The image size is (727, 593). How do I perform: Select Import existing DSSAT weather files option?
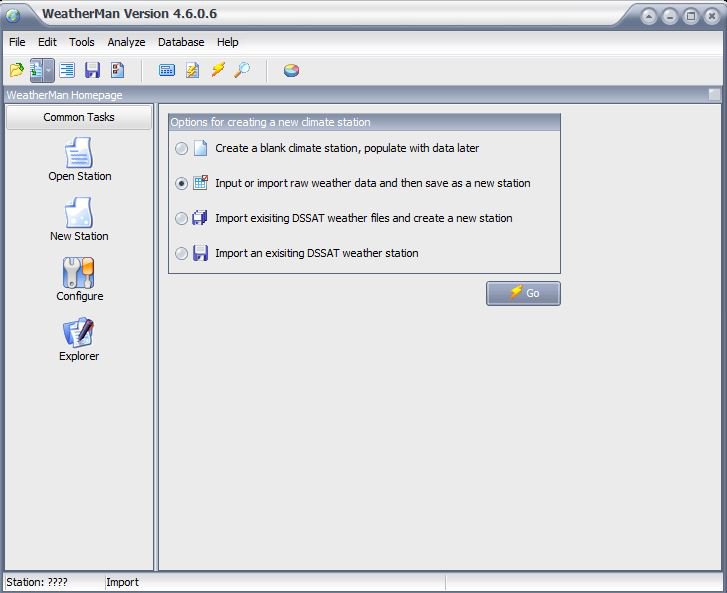point(181,219)
